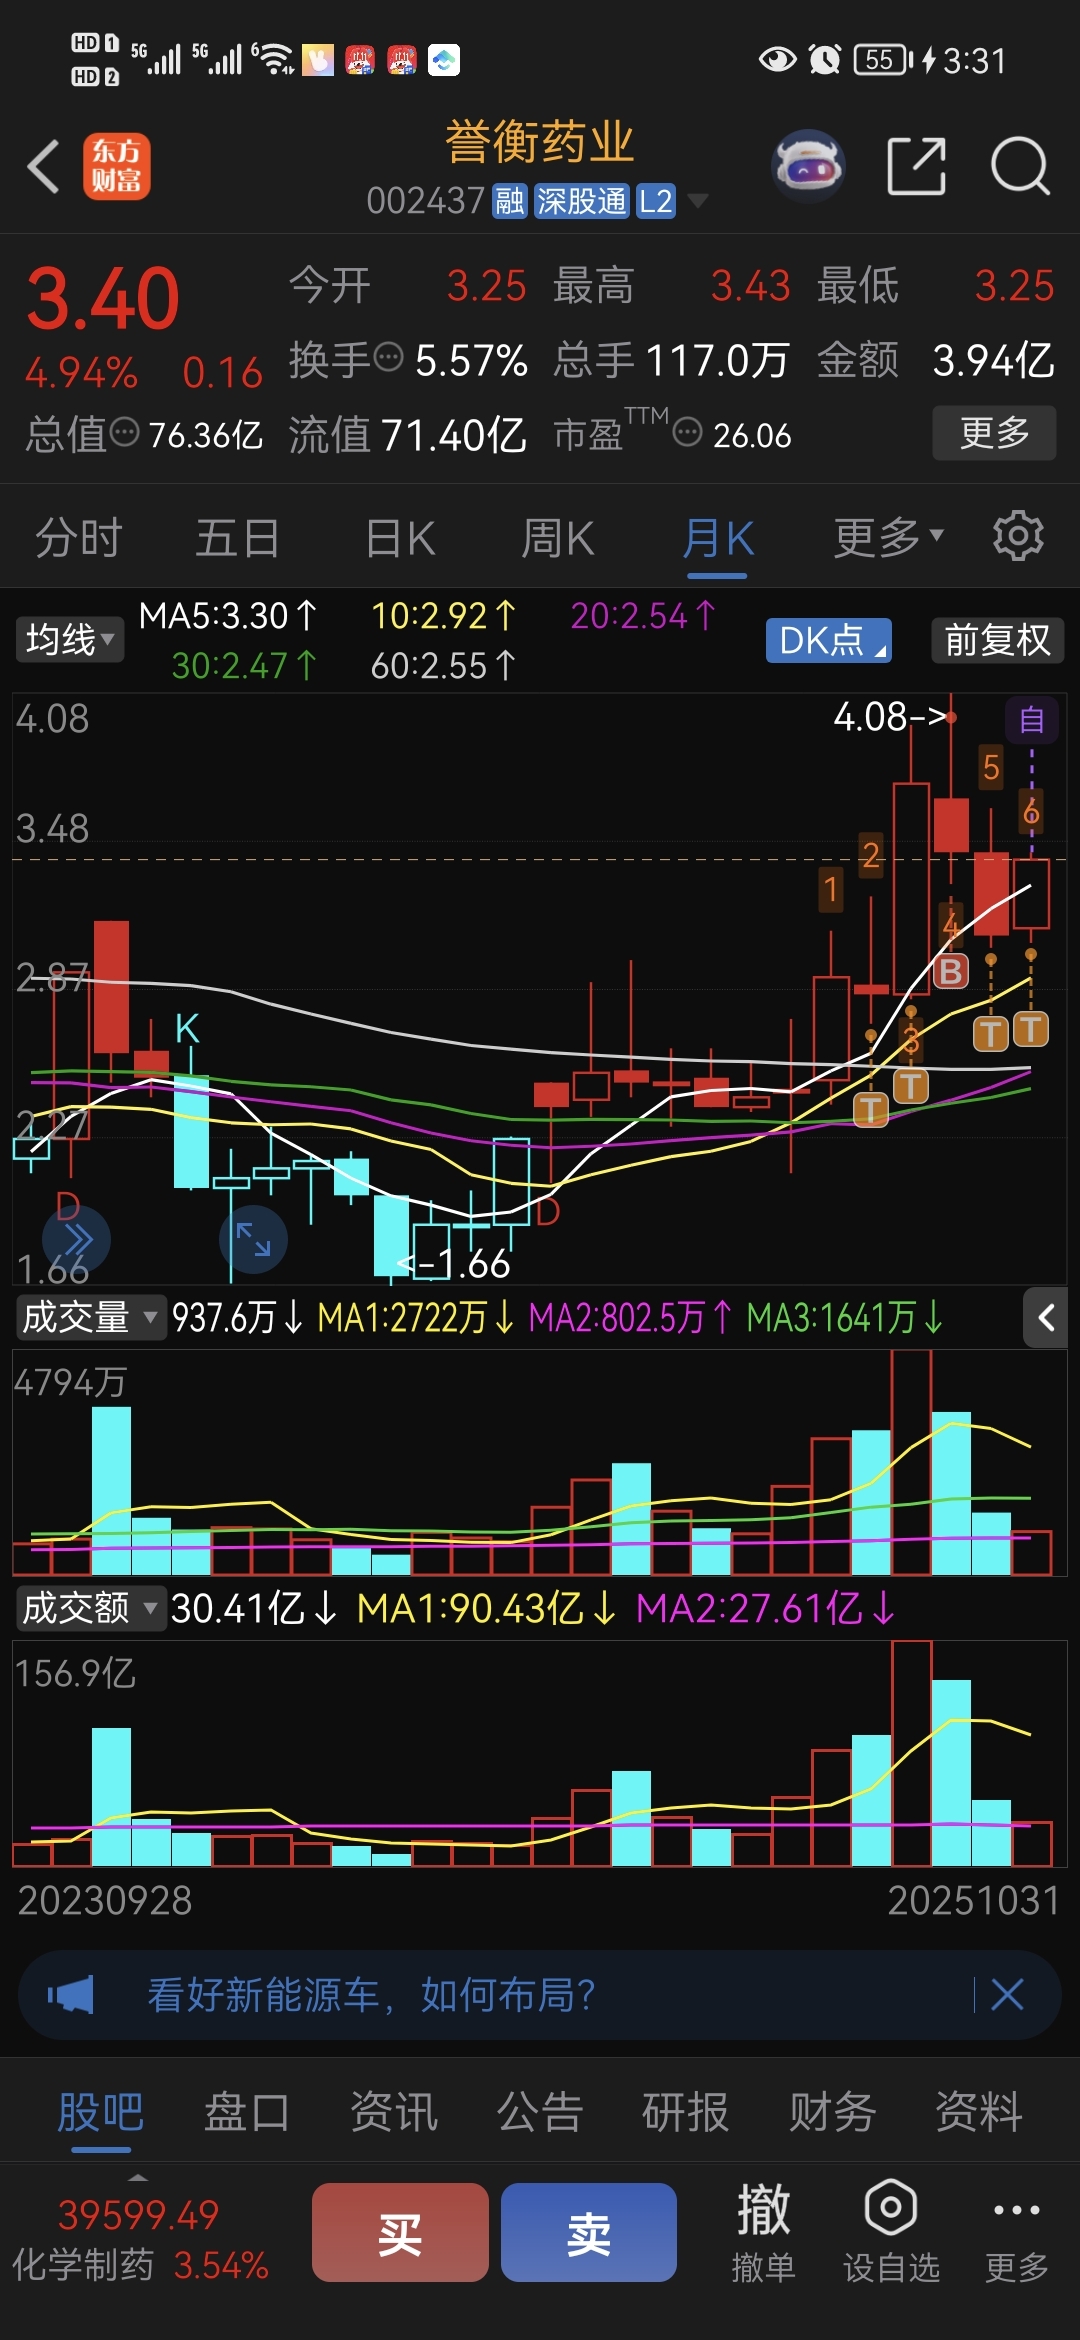
Task: Tap the alarm clock status icon
Action: click(x=825, y=60)
